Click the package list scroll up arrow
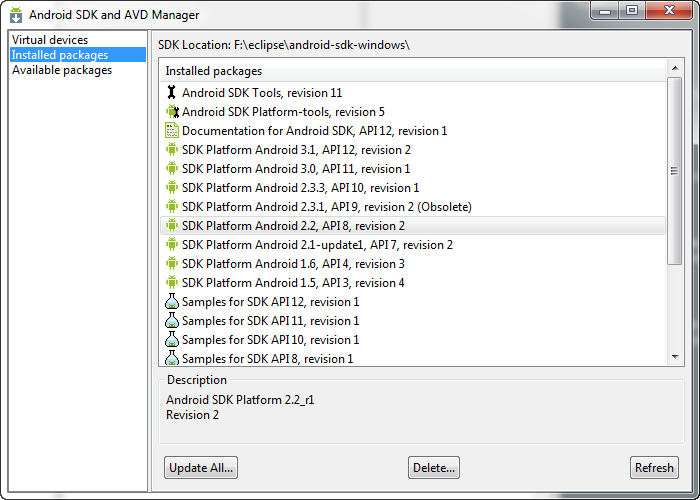 (x=675, y=68)
